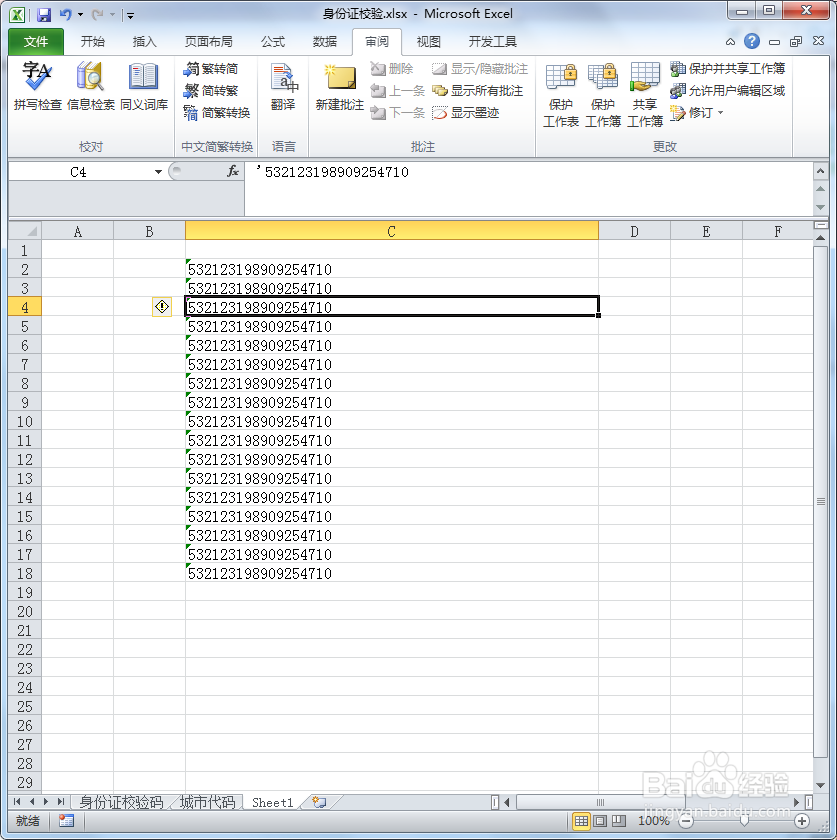The height and width of the screenshot is (840, 837).
Task: Save the workbook from quick access toolbar
Action: (43, 14)
